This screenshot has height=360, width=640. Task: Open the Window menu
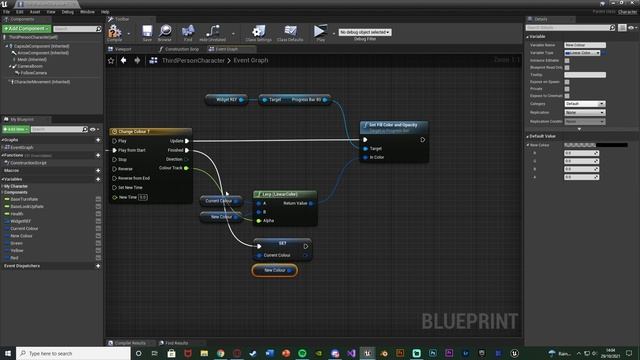pos(87,12)
